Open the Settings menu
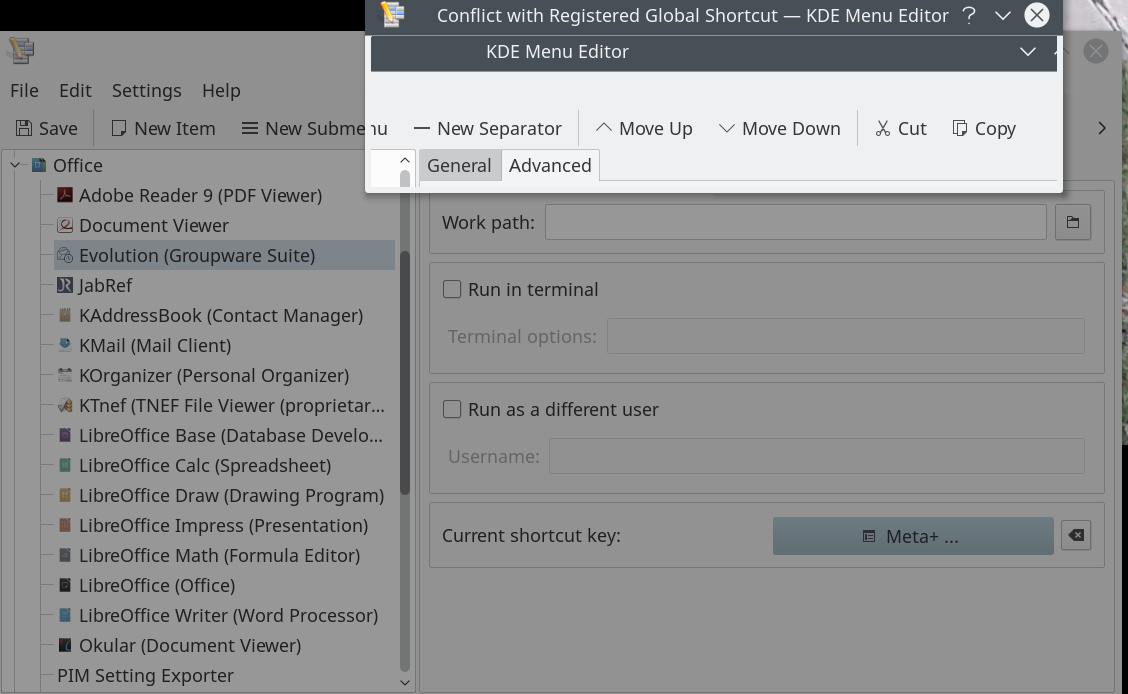Viewport: 1128px width, 694px height. point(147,91)
